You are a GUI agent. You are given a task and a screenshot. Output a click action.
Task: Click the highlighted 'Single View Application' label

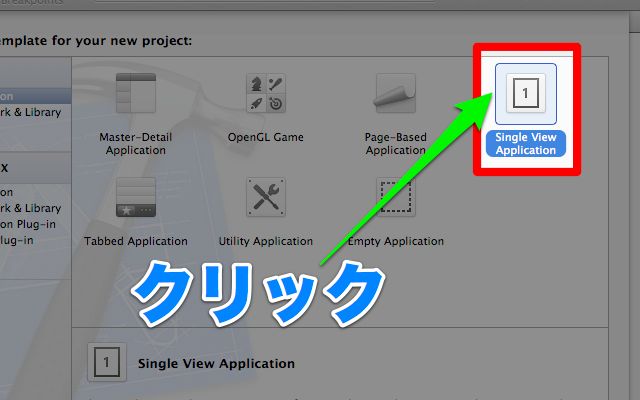pyautogui.click(x=526, y=144)
